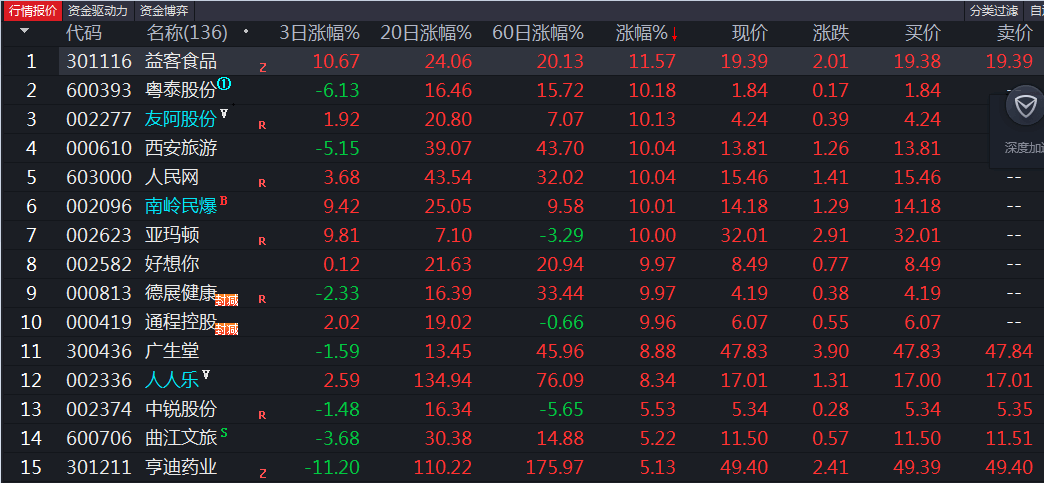The image size is (1044, 483).
Task: Switch to the 行情报价 tab
Action: coord(33,11)
